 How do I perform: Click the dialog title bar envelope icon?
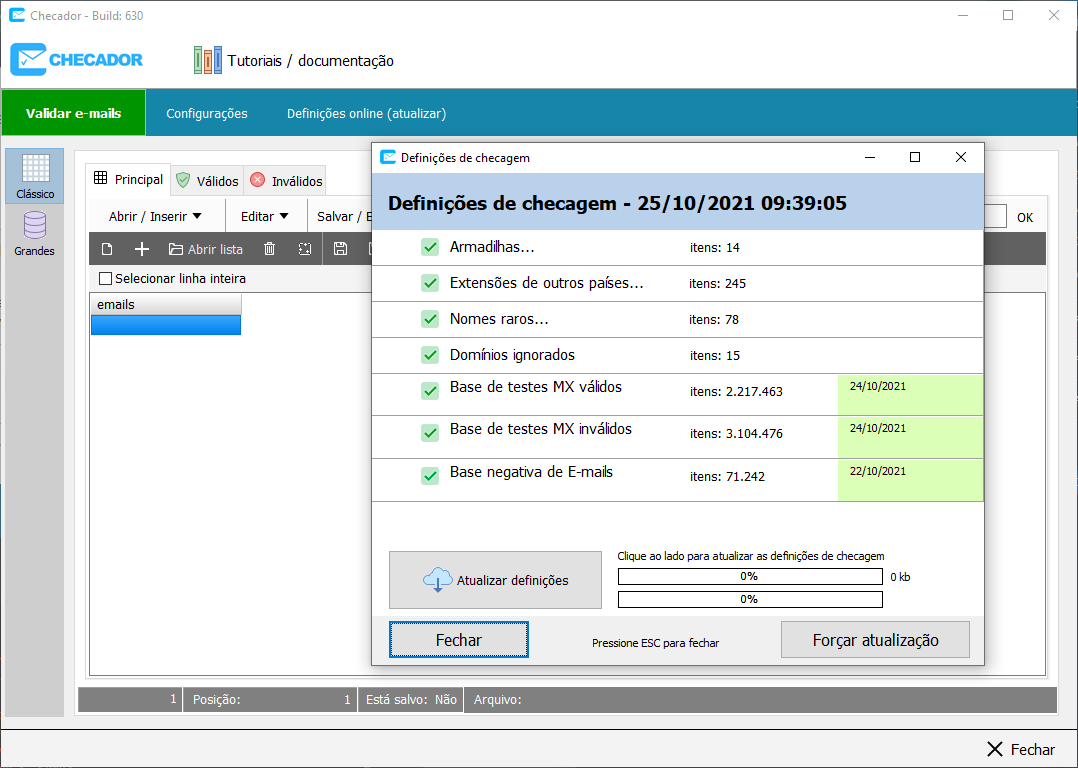tap(388, 157)
